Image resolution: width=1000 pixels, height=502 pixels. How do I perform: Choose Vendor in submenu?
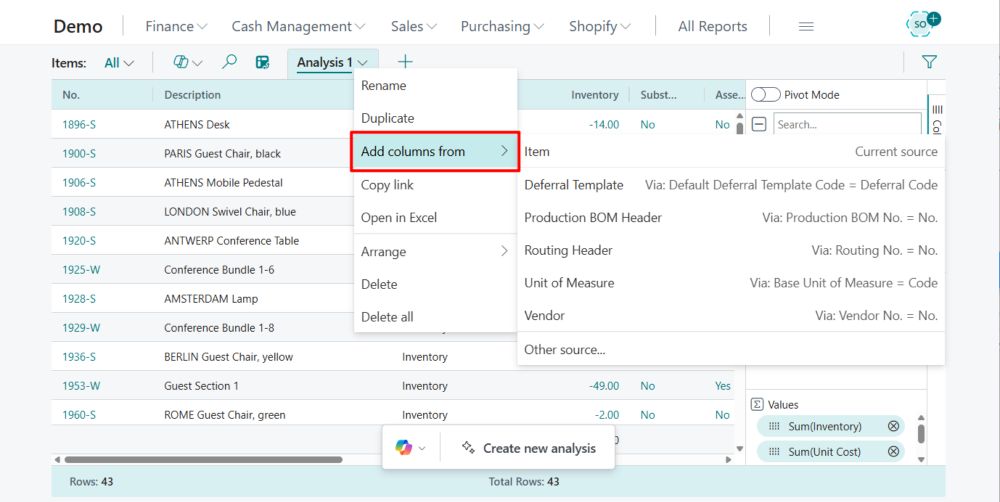point(731,315)
